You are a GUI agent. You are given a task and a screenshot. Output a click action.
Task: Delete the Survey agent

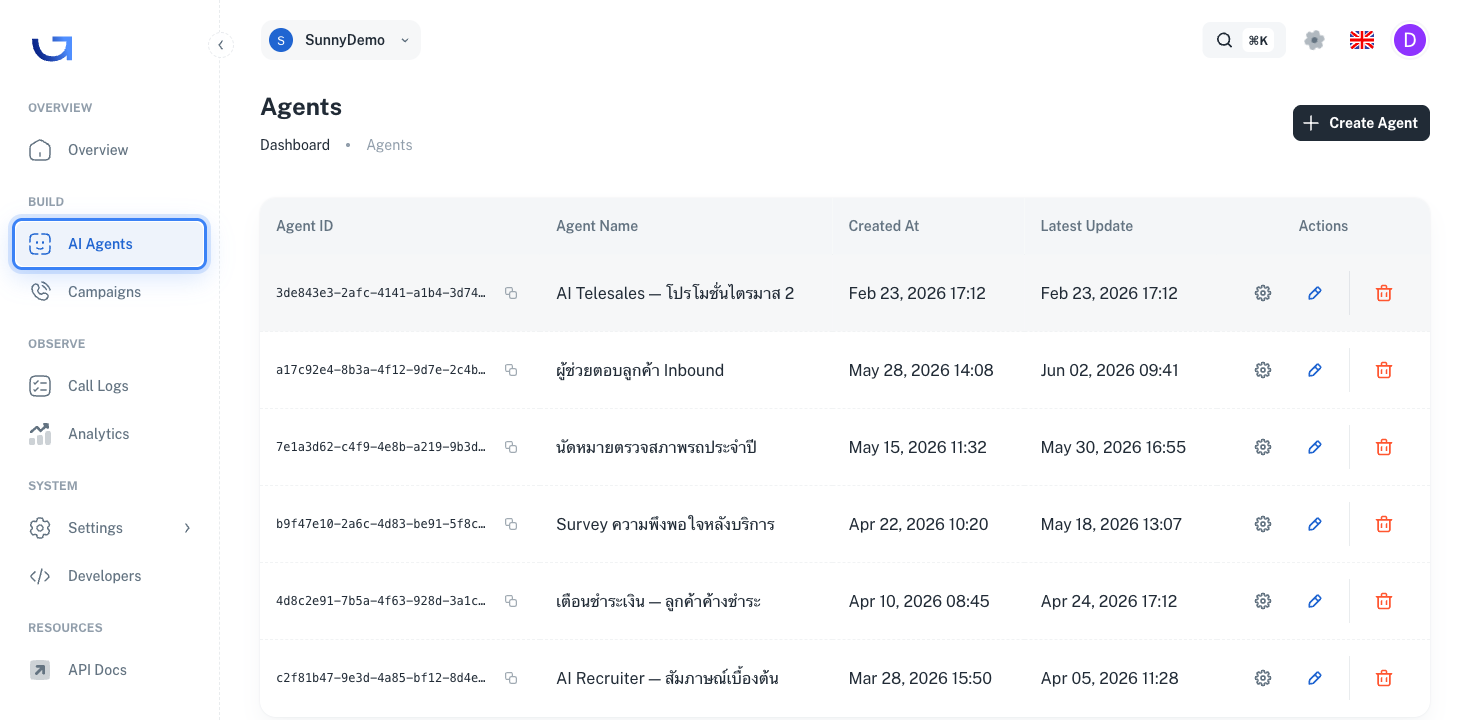click(1384, 524)
